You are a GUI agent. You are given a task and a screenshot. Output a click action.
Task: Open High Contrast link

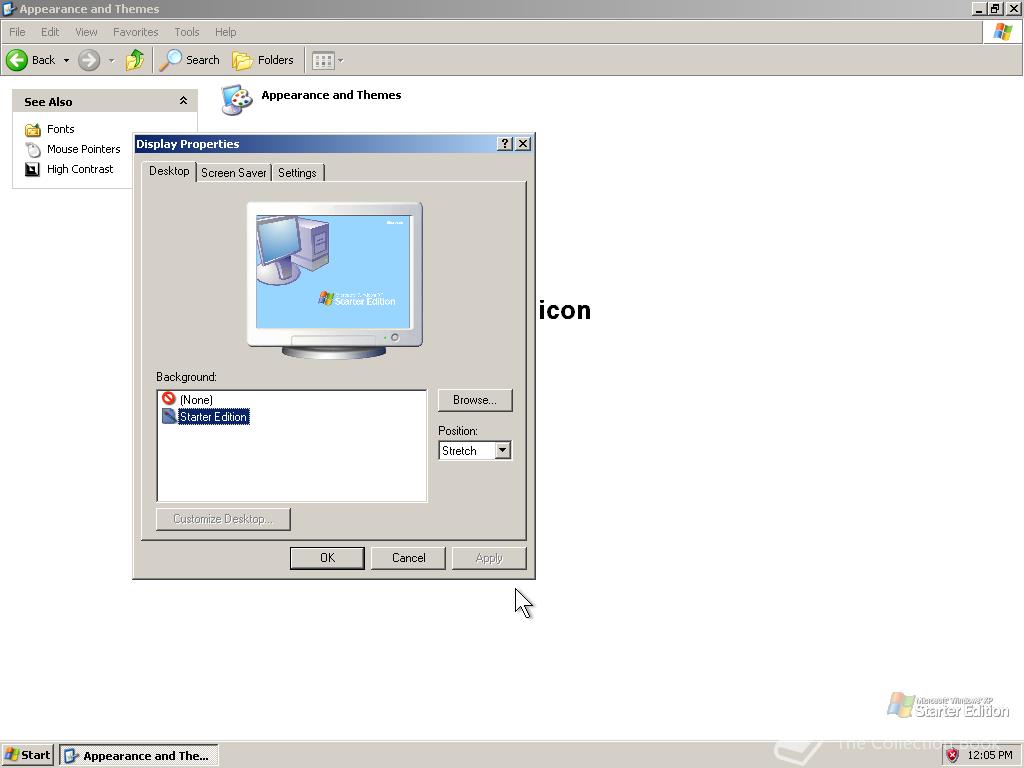click(80, 169)
